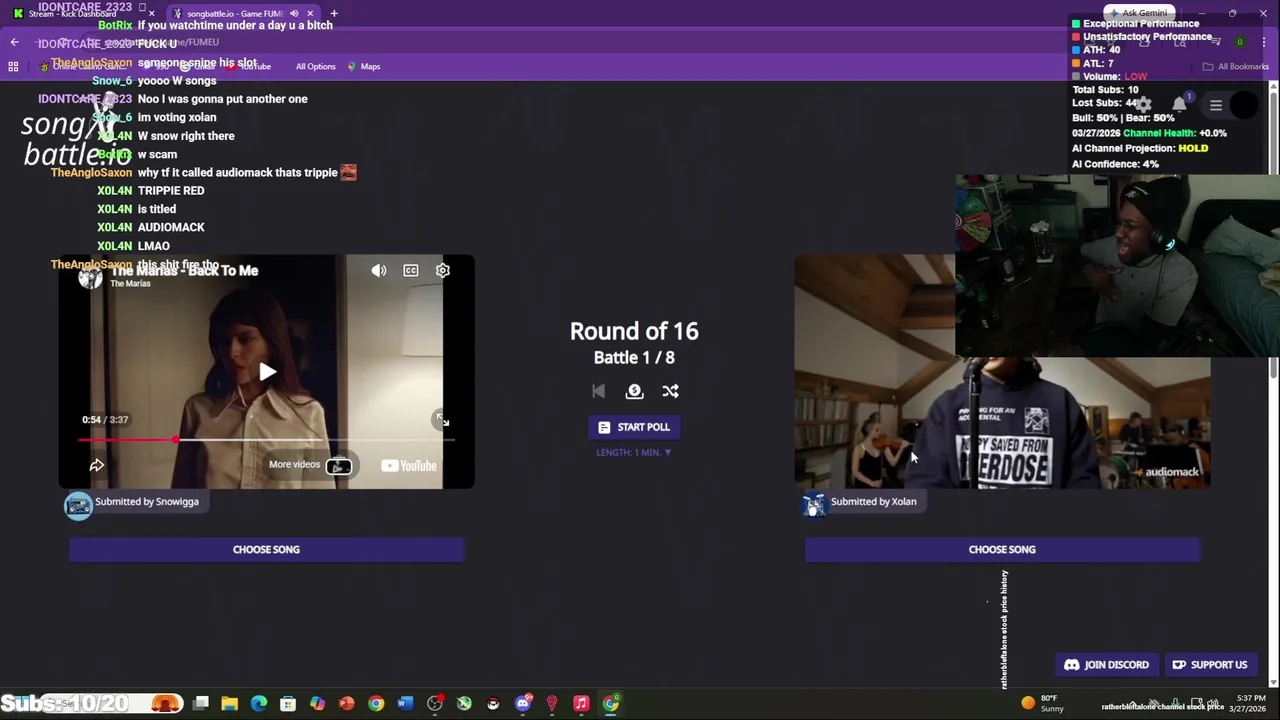This screenshot has width=1280, height=720.
Task: Open Microsoft Word from the taskbar
Action: [405, 703]
